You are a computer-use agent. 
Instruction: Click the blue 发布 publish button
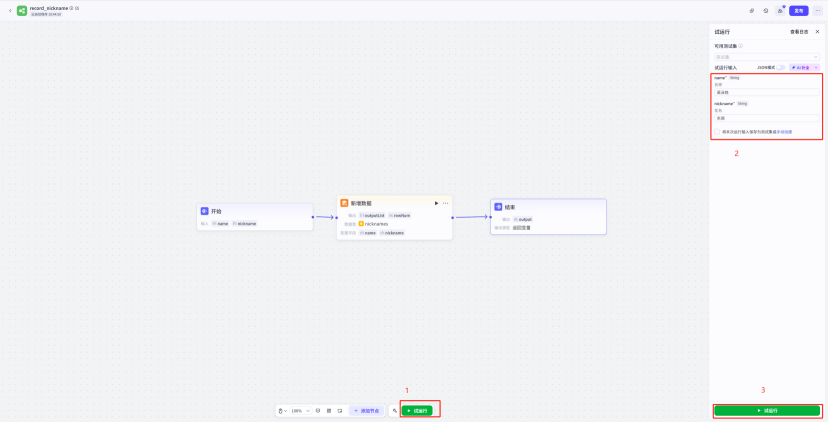coord(798,11)
